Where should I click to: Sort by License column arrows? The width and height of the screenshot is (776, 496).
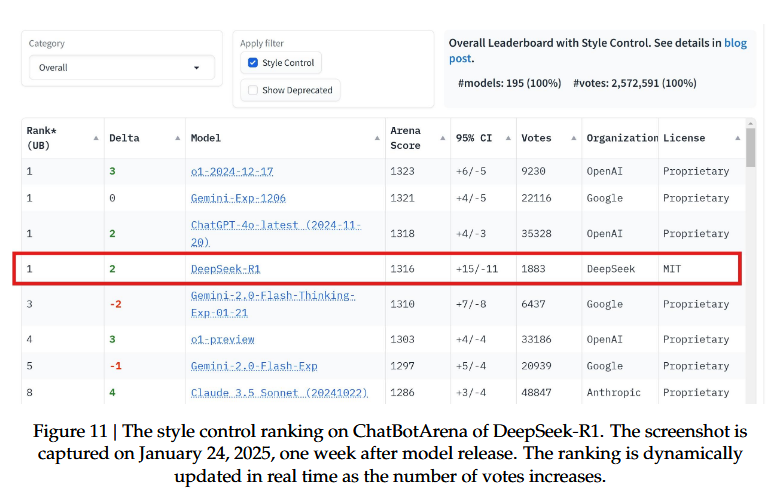[736, 138]
